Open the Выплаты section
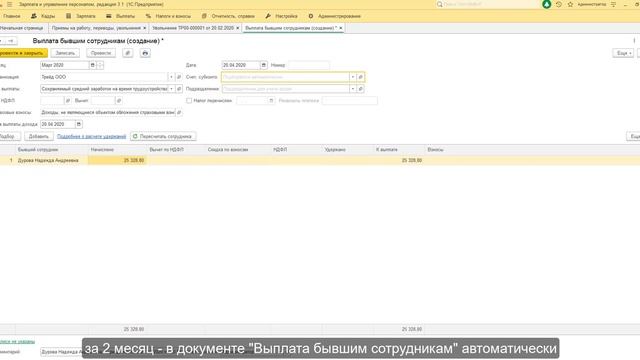Image resolution: width=640 pixels, height=360 pixels. point(120,16)
